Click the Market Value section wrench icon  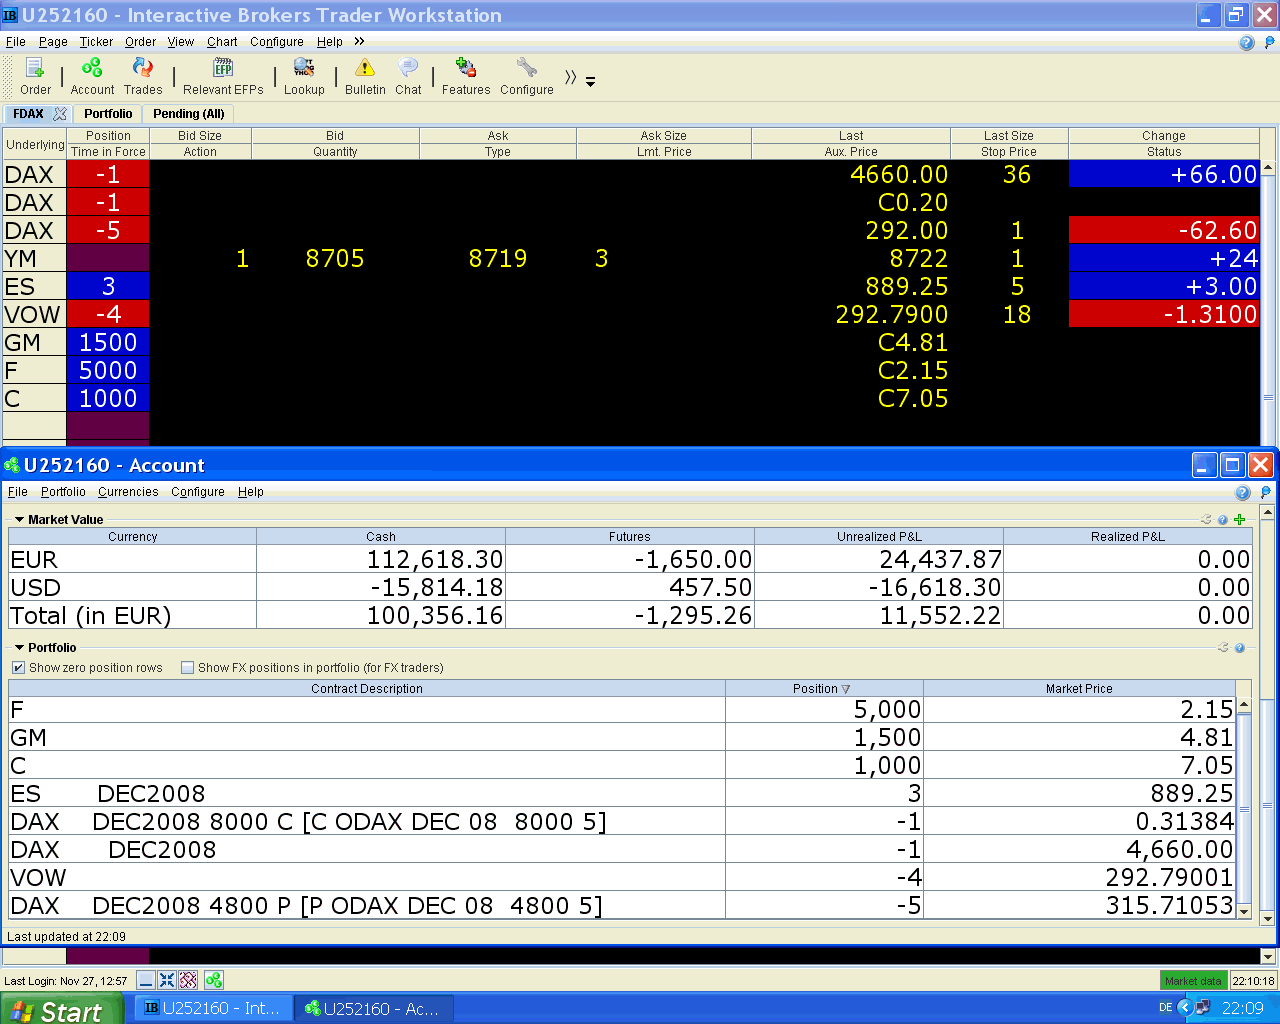point(1206,519)
